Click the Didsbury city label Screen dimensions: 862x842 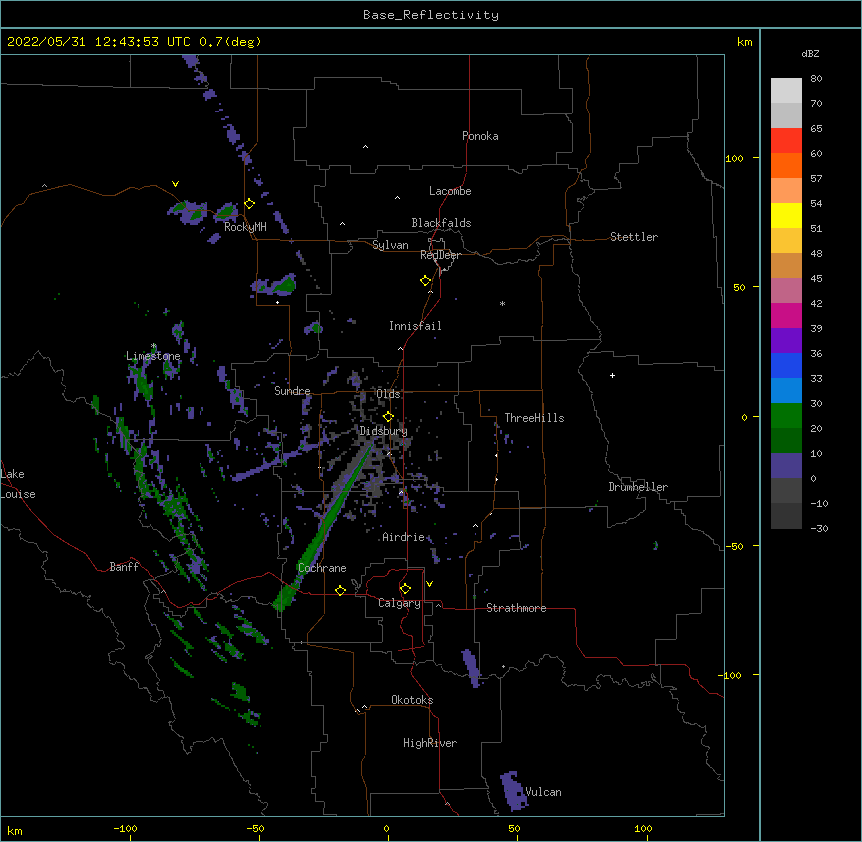383,431
